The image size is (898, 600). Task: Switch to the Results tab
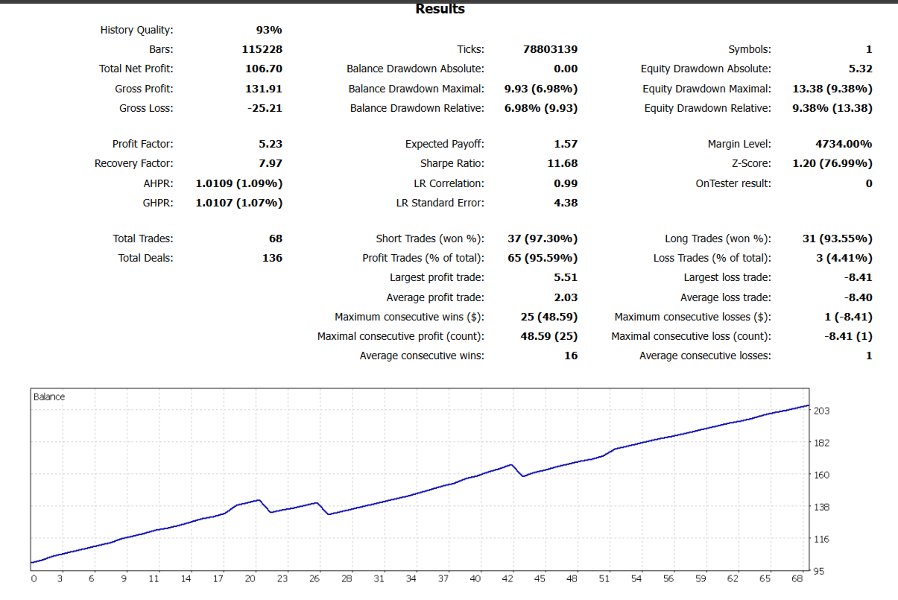pyautogui.click(x=438, y=8)
